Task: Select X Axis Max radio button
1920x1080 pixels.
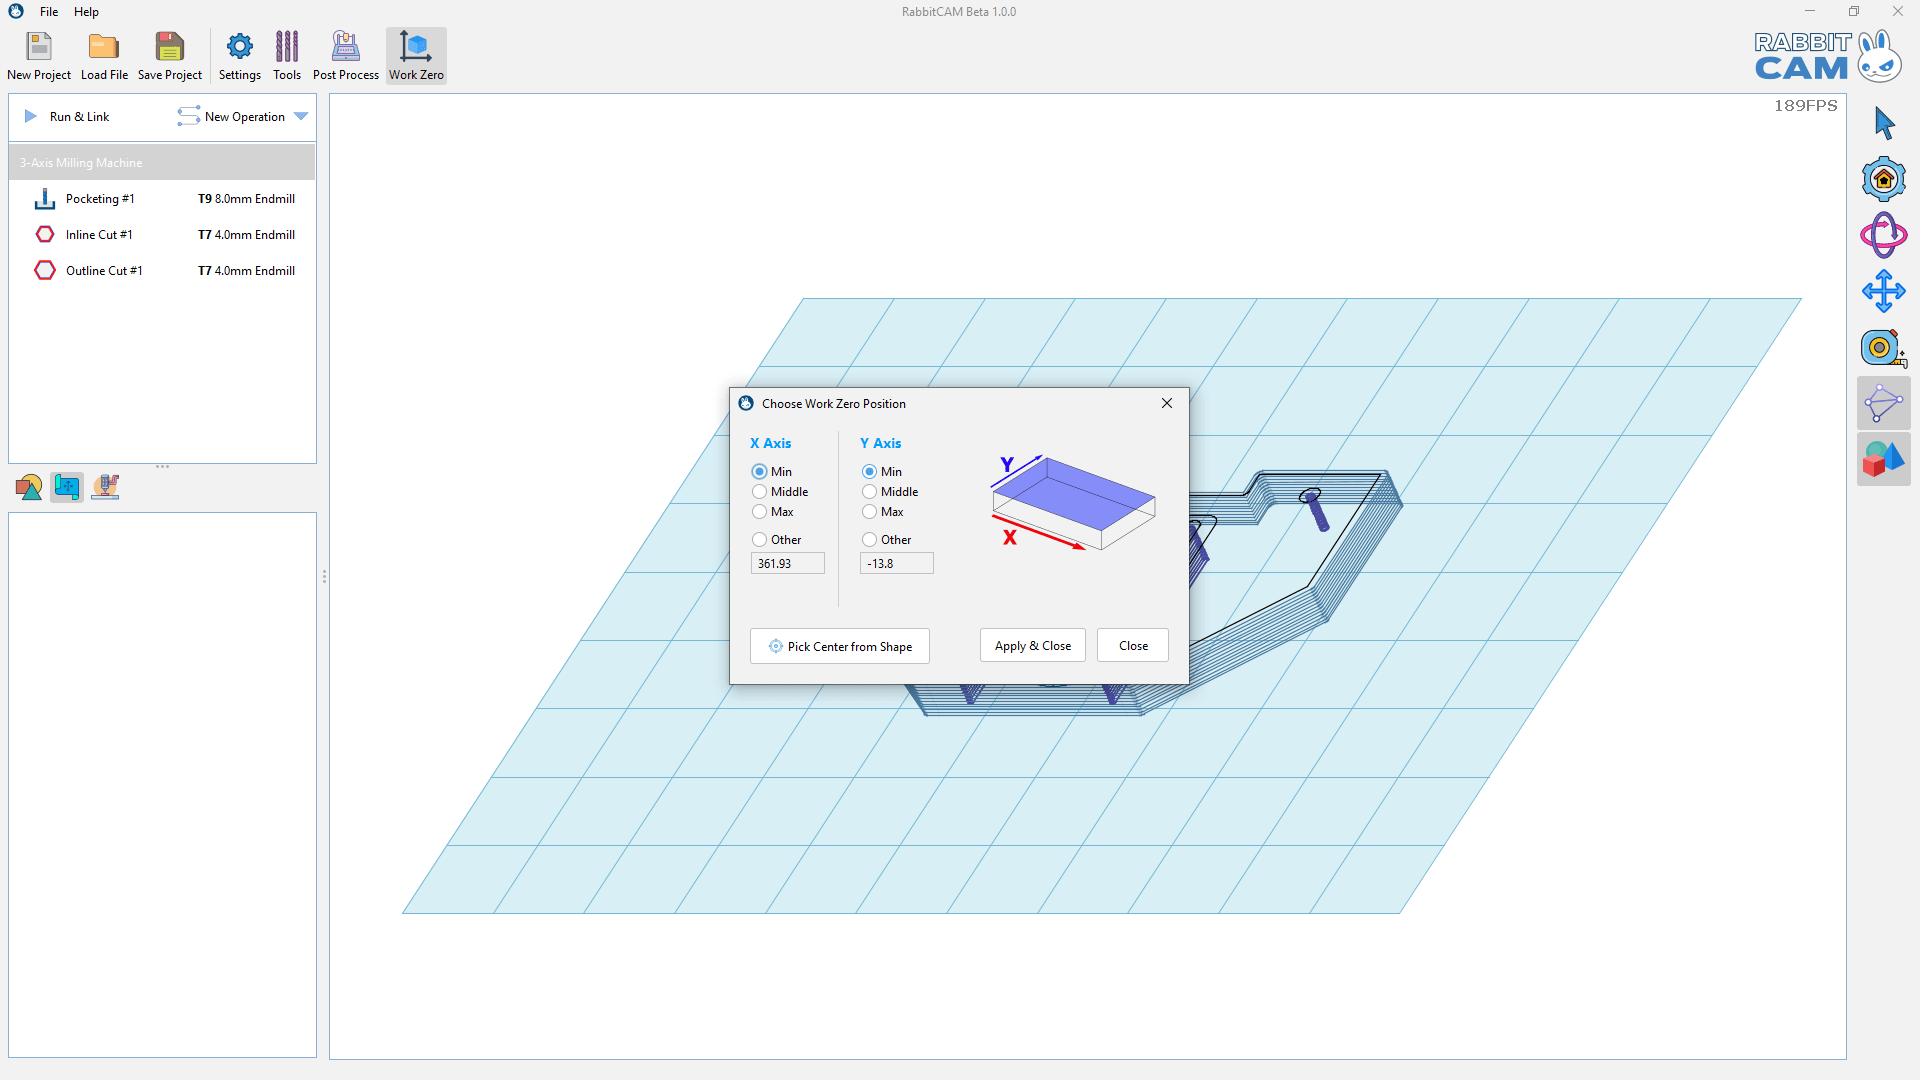Action: 759,511
